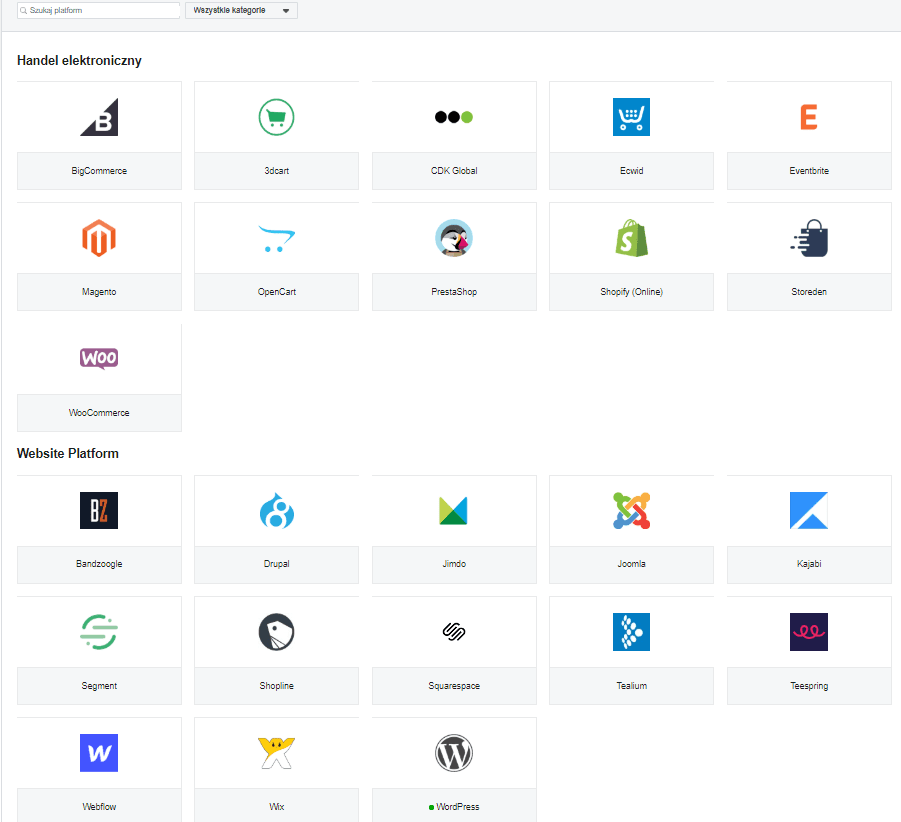Image resolution: width=901 pixels, height=822 pixels.
Task: Click the WooCommerce label
Action: (99, 412)
